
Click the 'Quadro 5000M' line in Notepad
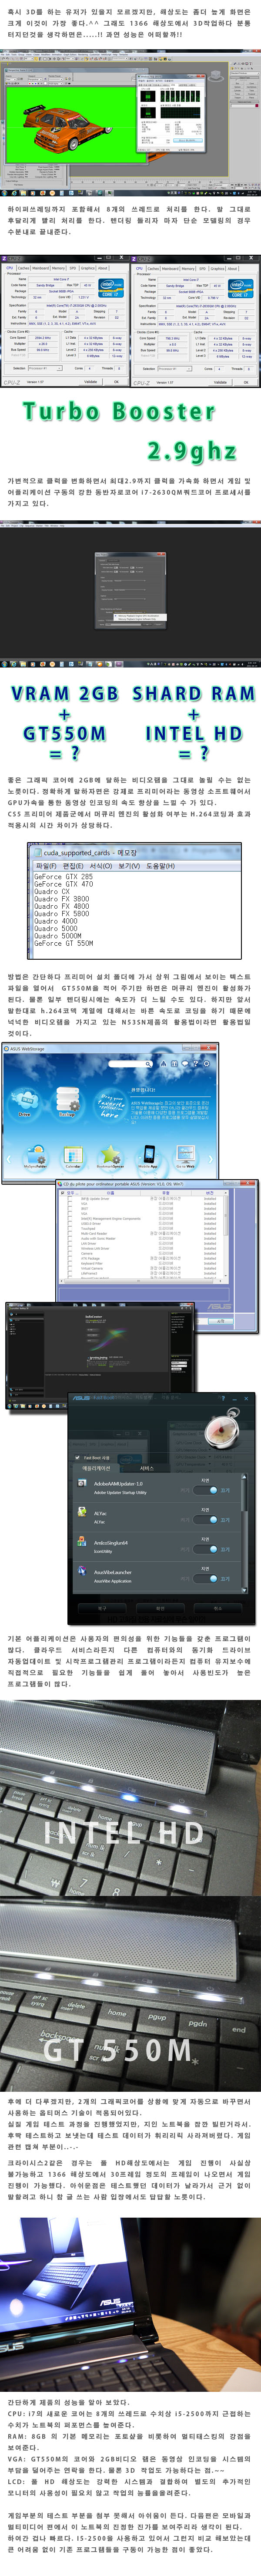pos(58,936)
